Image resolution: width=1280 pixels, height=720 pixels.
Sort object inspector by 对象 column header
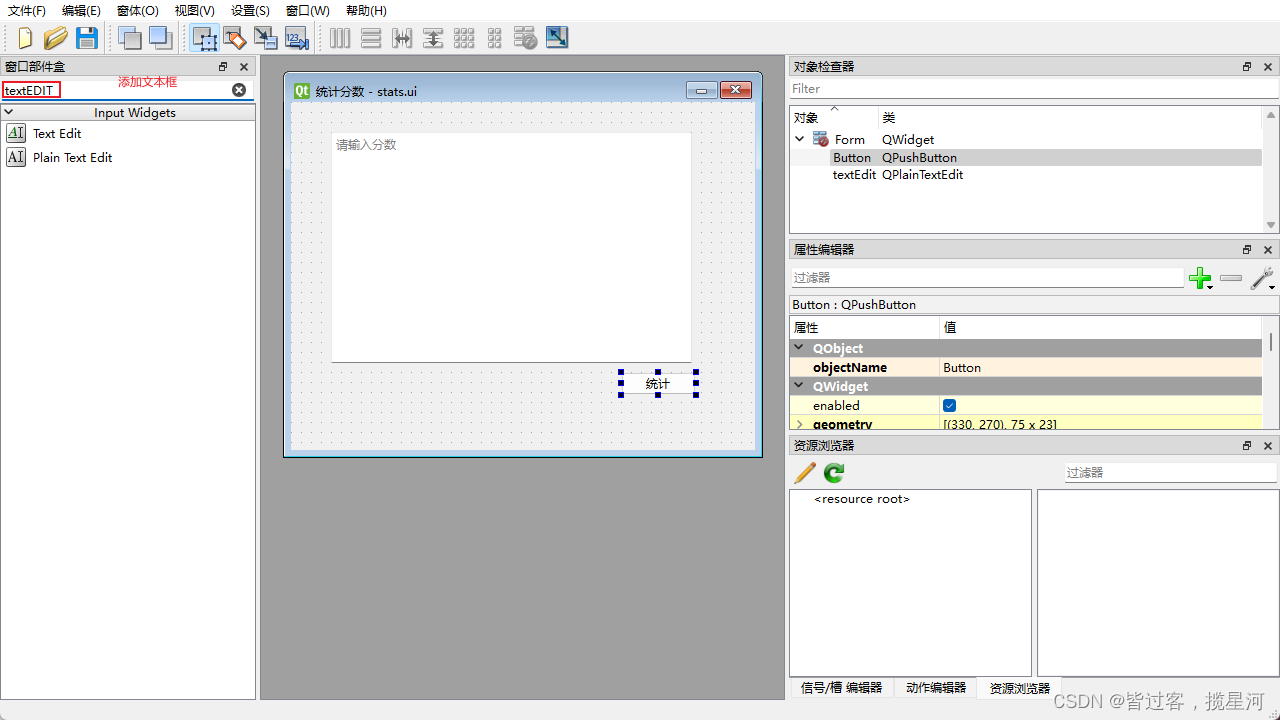tap(834, 117)
